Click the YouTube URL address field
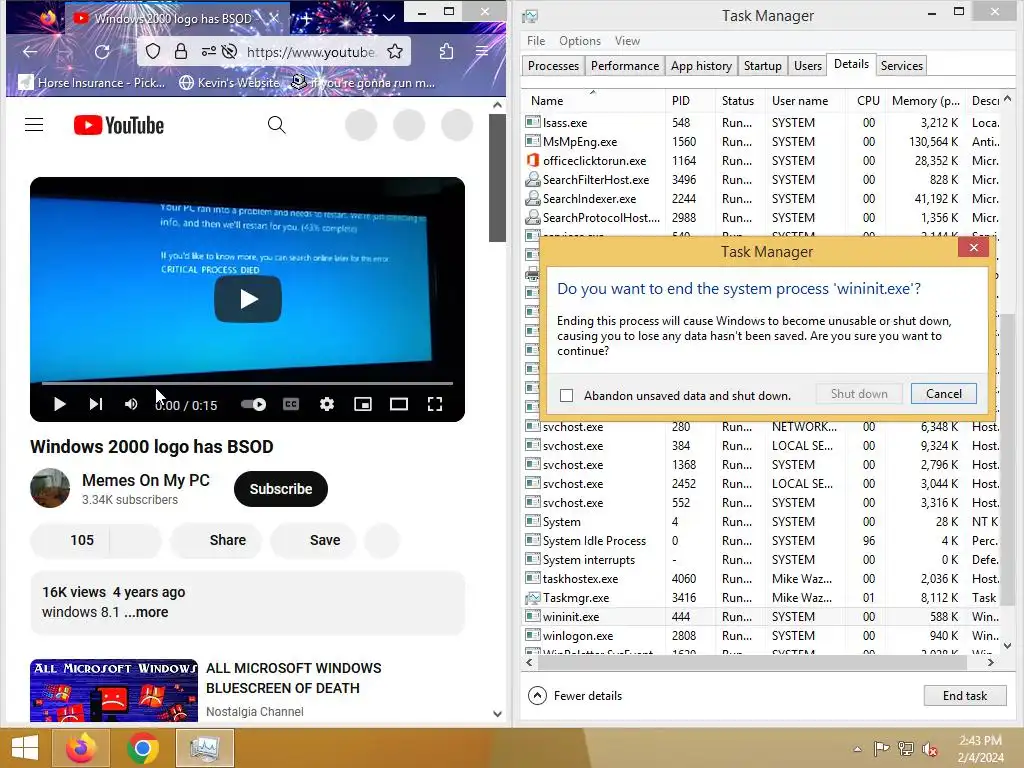 (x=311, y=52)
